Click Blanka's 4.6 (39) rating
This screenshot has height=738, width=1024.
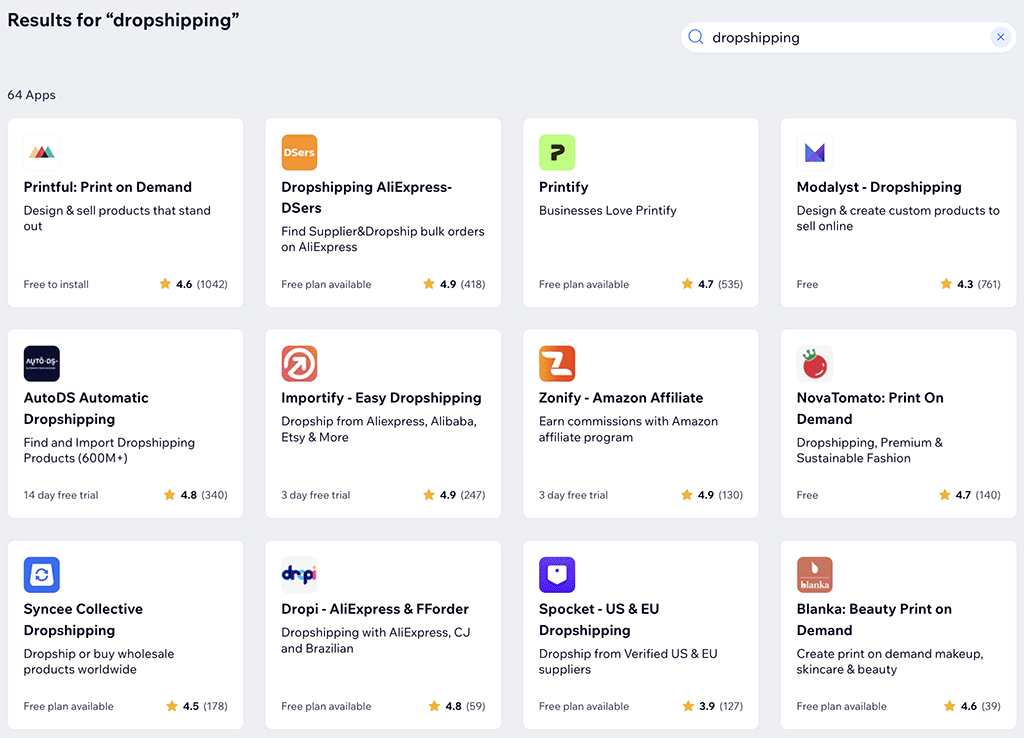972,706
